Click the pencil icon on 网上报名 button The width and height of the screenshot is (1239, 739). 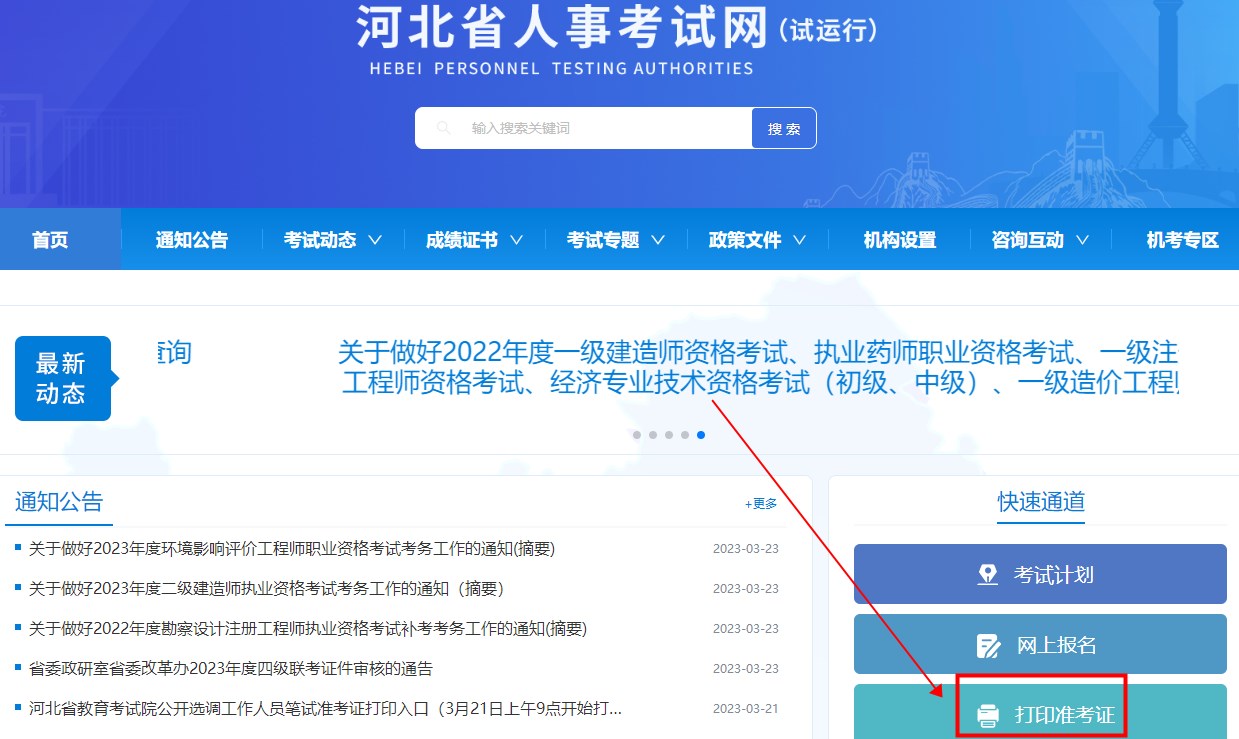click(x=988, y=645)
